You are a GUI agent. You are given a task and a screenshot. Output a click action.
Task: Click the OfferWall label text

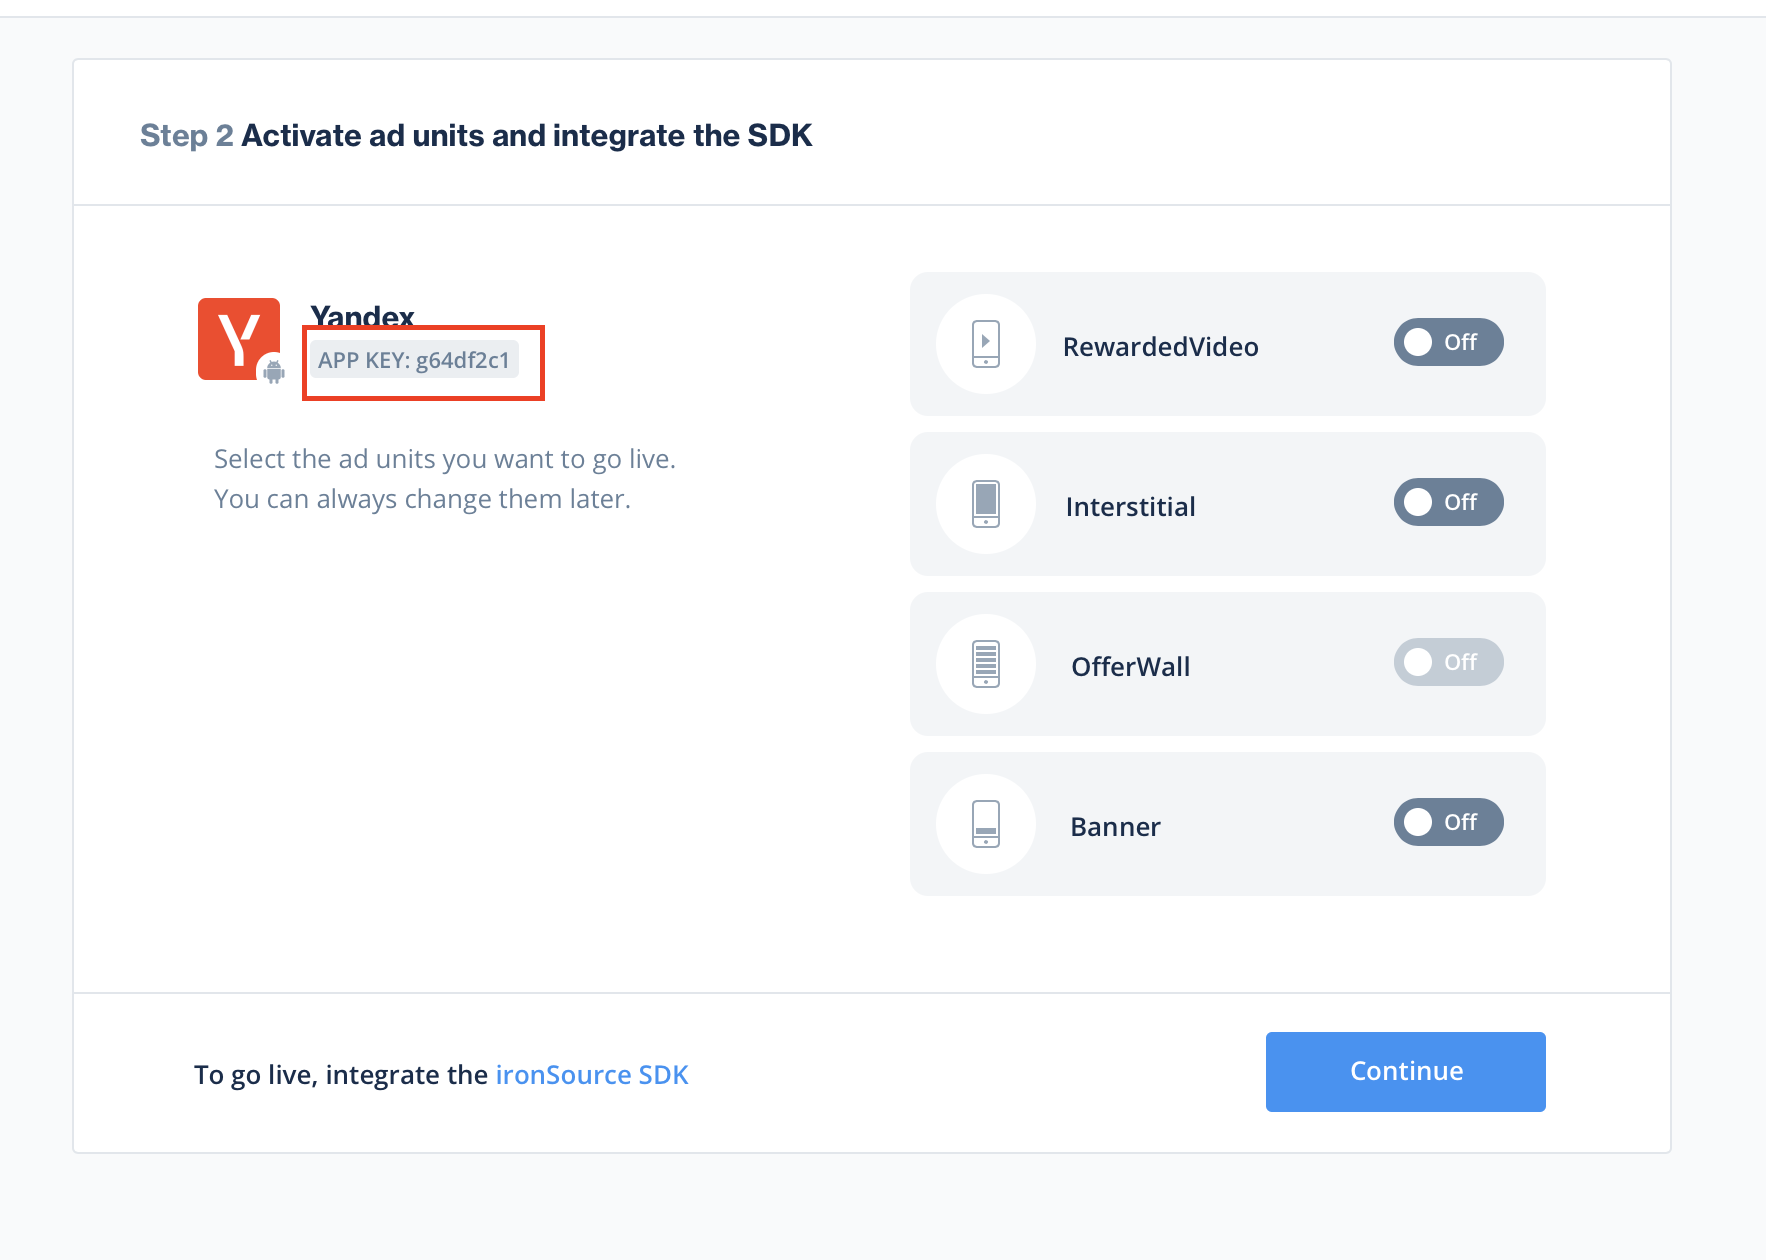(1130, 667)
